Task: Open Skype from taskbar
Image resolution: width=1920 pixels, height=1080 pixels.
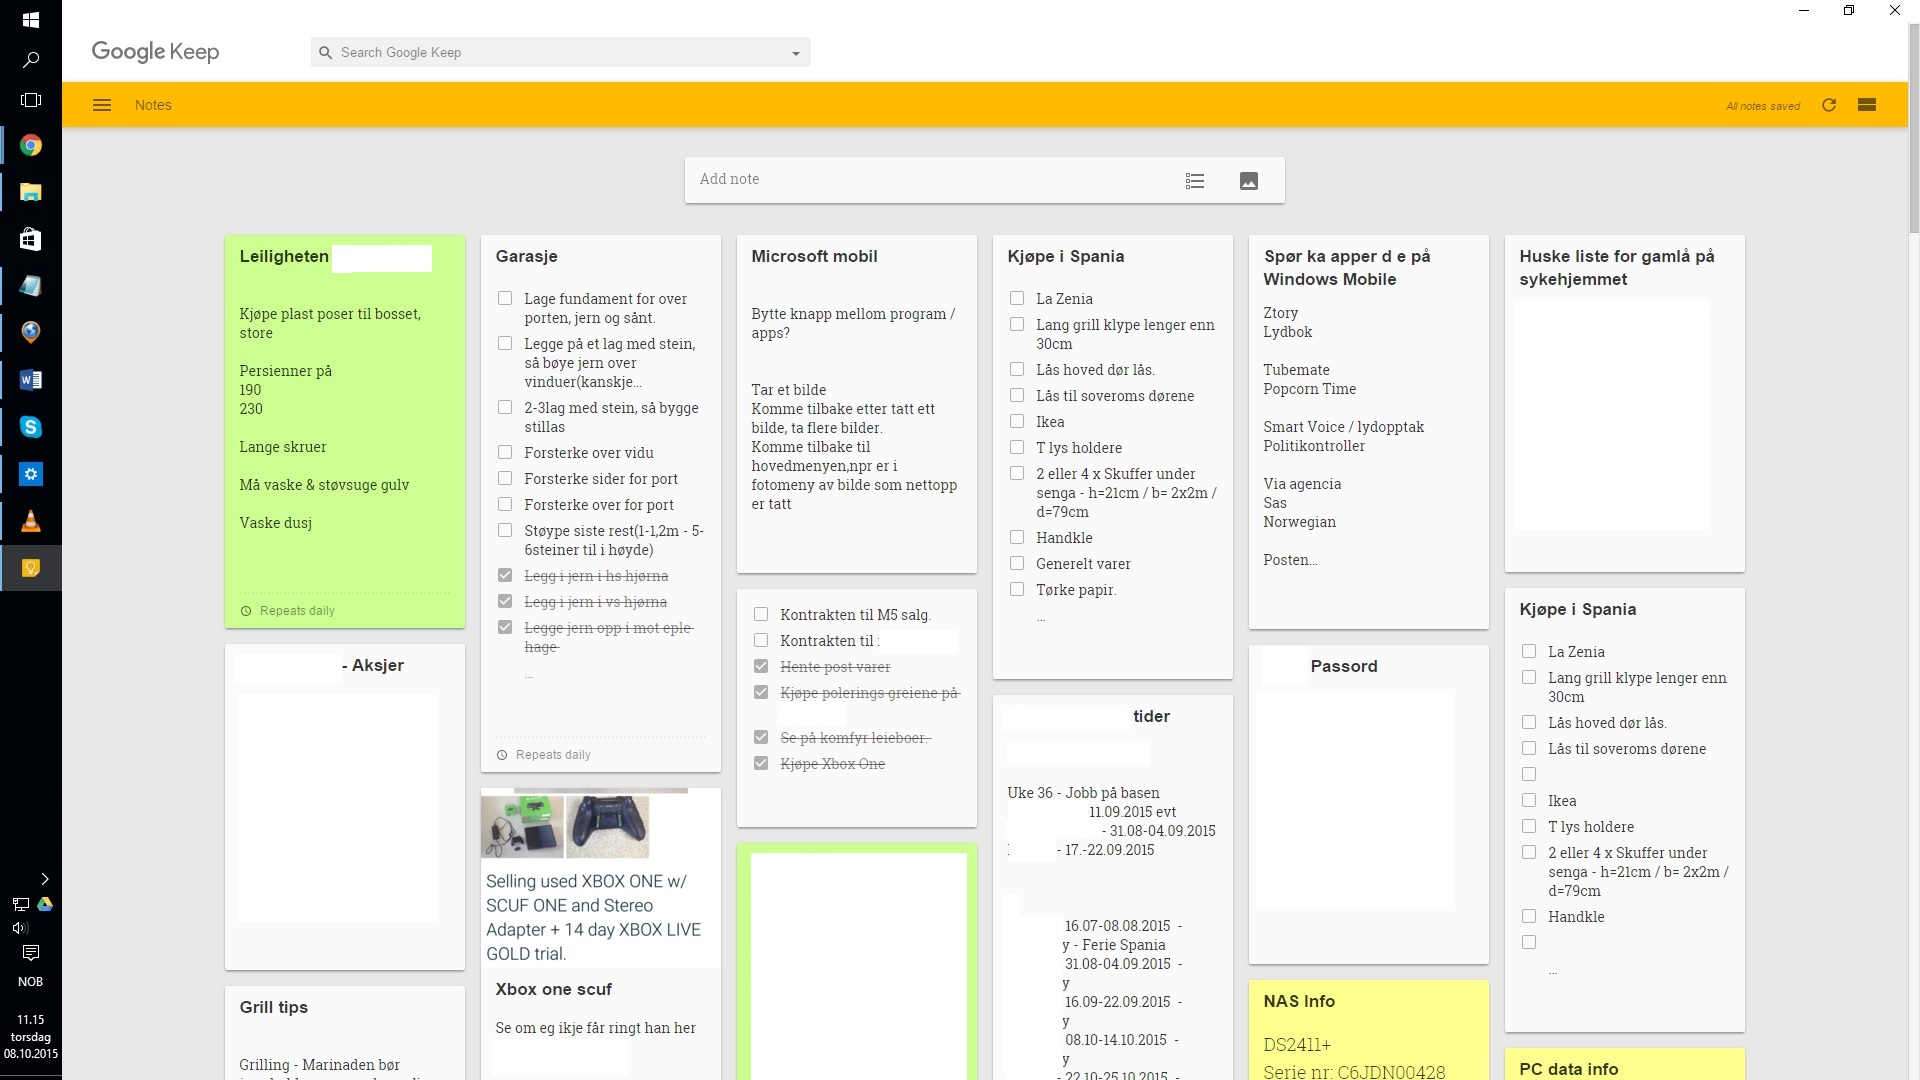Action: (x=31, y=427)
